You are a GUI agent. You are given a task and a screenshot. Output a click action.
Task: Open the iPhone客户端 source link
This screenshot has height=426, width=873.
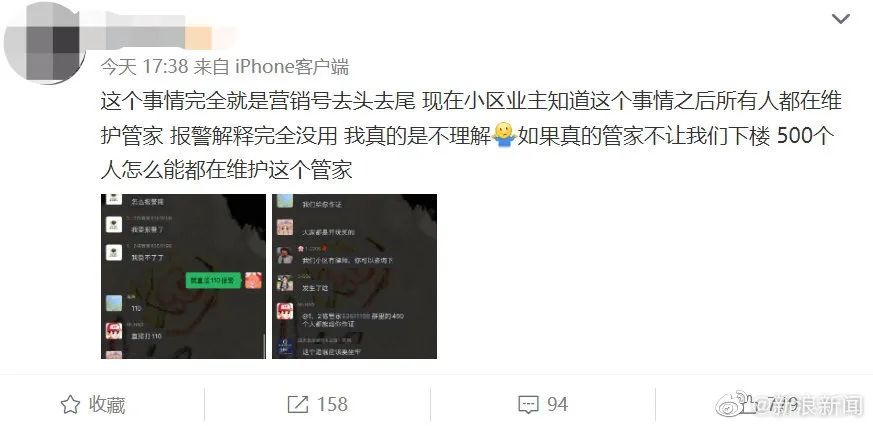tap(292, 67)
